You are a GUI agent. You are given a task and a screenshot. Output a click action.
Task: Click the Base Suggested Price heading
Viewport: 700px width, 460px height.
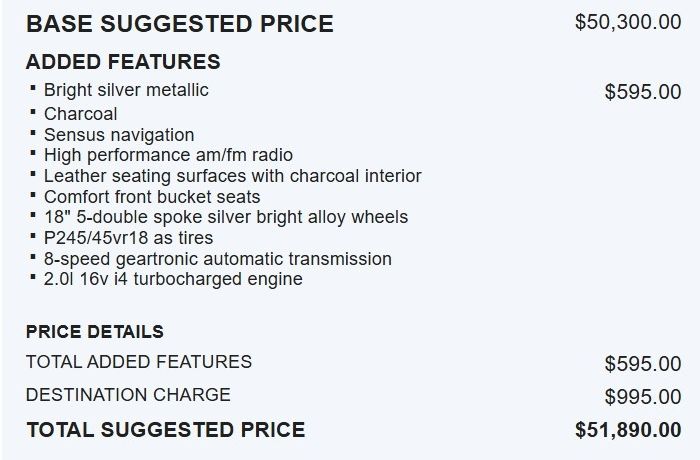click(180, 24)
